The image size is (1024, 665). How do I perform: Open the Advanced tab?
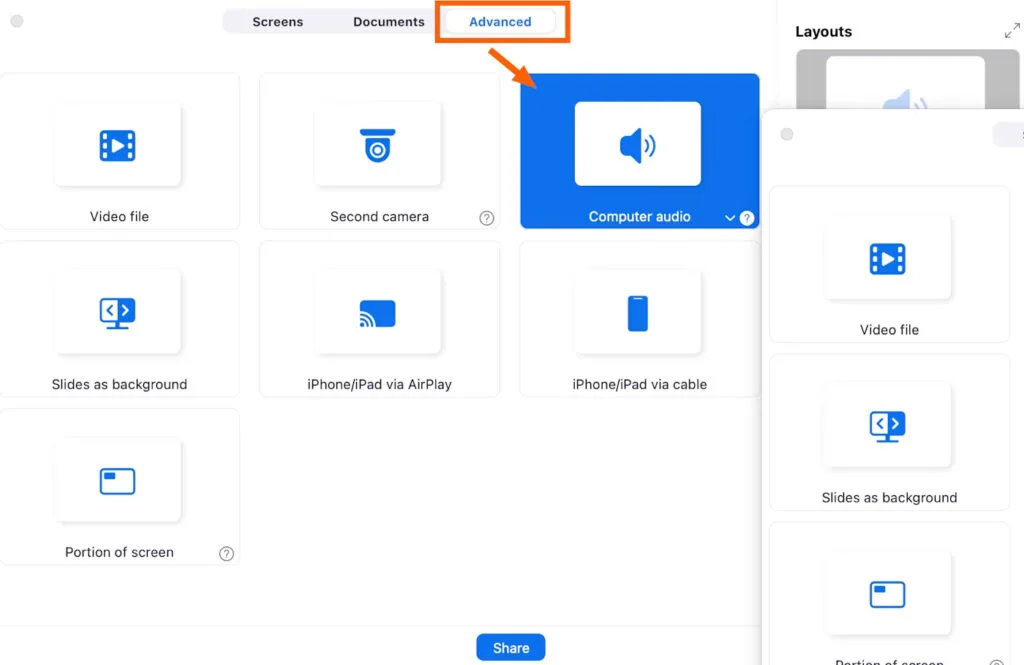point(500,22)
